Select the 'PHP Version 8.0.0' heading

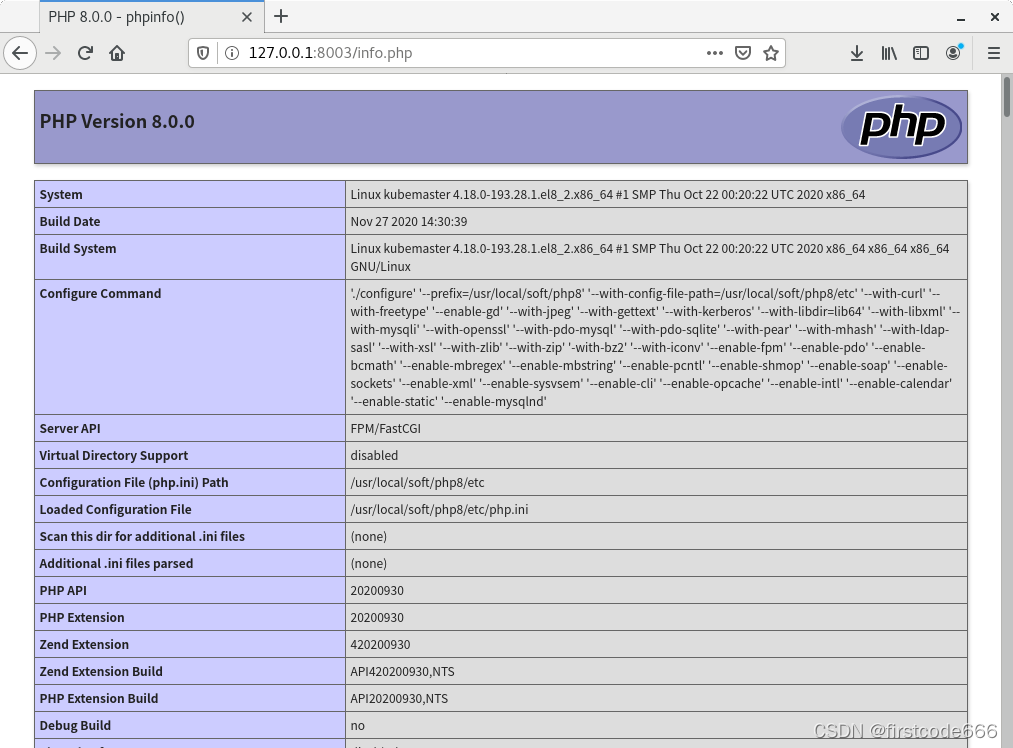click(x=117, y=121)
